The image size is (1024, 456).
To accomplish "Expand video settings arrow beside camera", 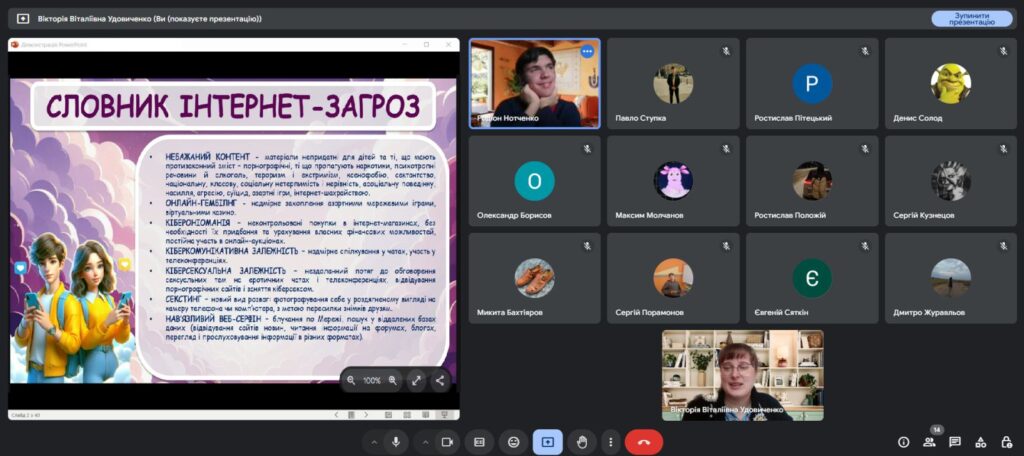I will 425,441.
